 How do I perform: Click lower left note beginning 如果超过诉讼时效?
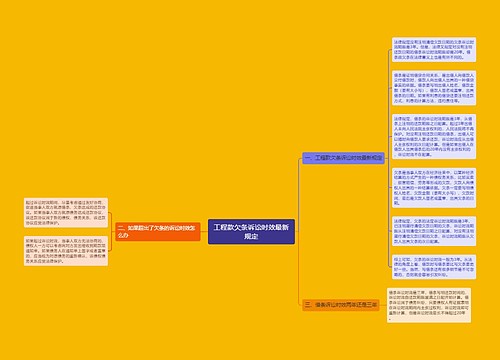66,251
